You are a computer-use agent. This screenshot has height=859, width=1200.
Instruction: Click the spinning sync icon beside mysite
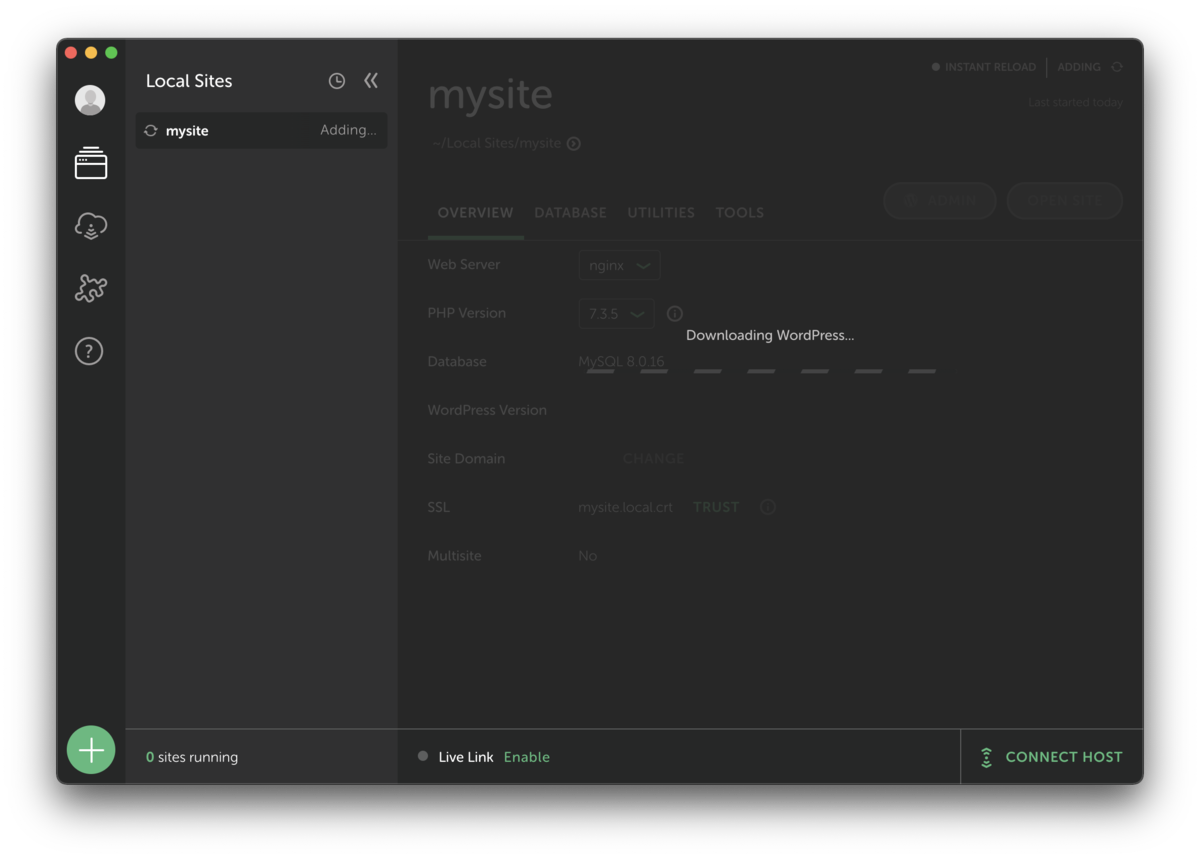click(151, 131)
